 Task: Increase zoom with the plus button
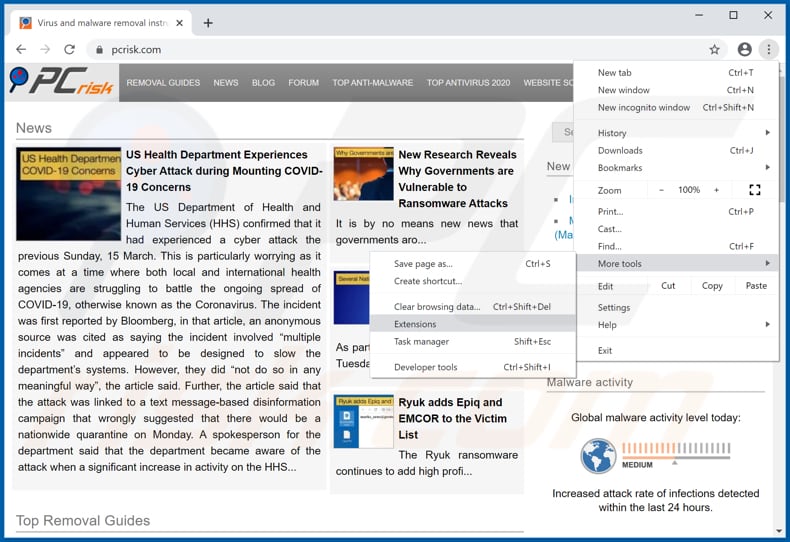716,190
